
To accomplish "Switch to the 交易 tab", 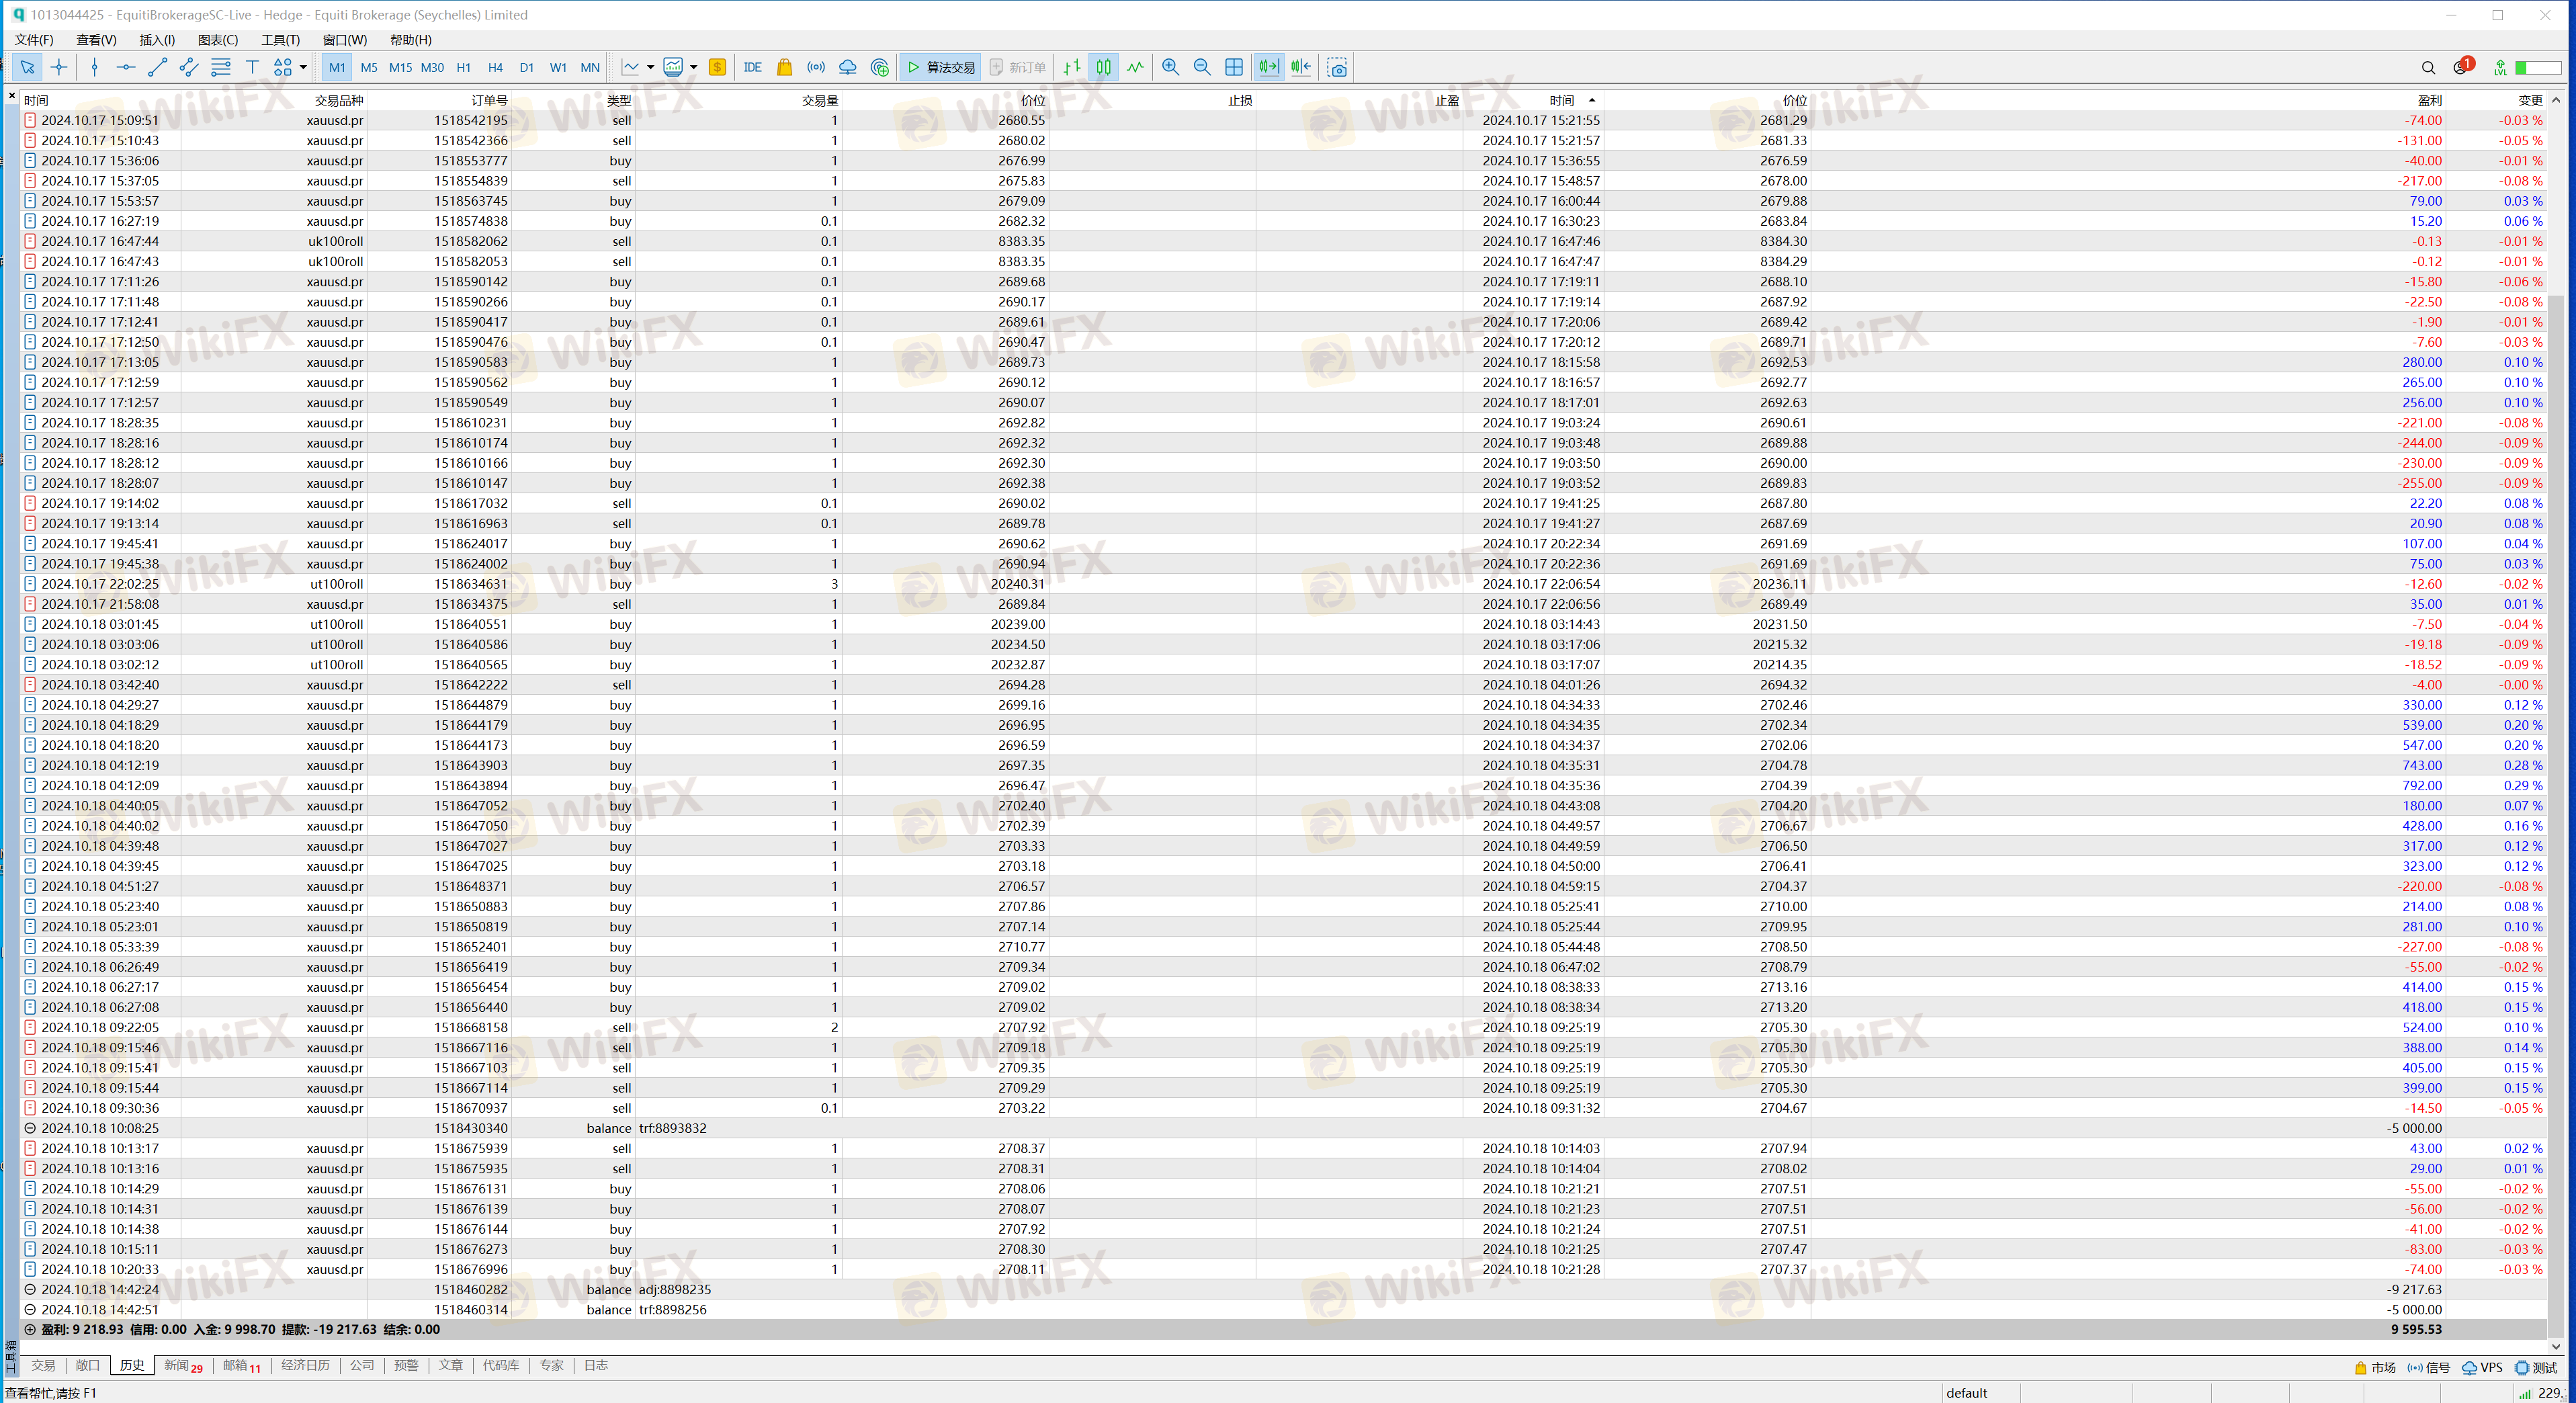I will (43, 1366).
